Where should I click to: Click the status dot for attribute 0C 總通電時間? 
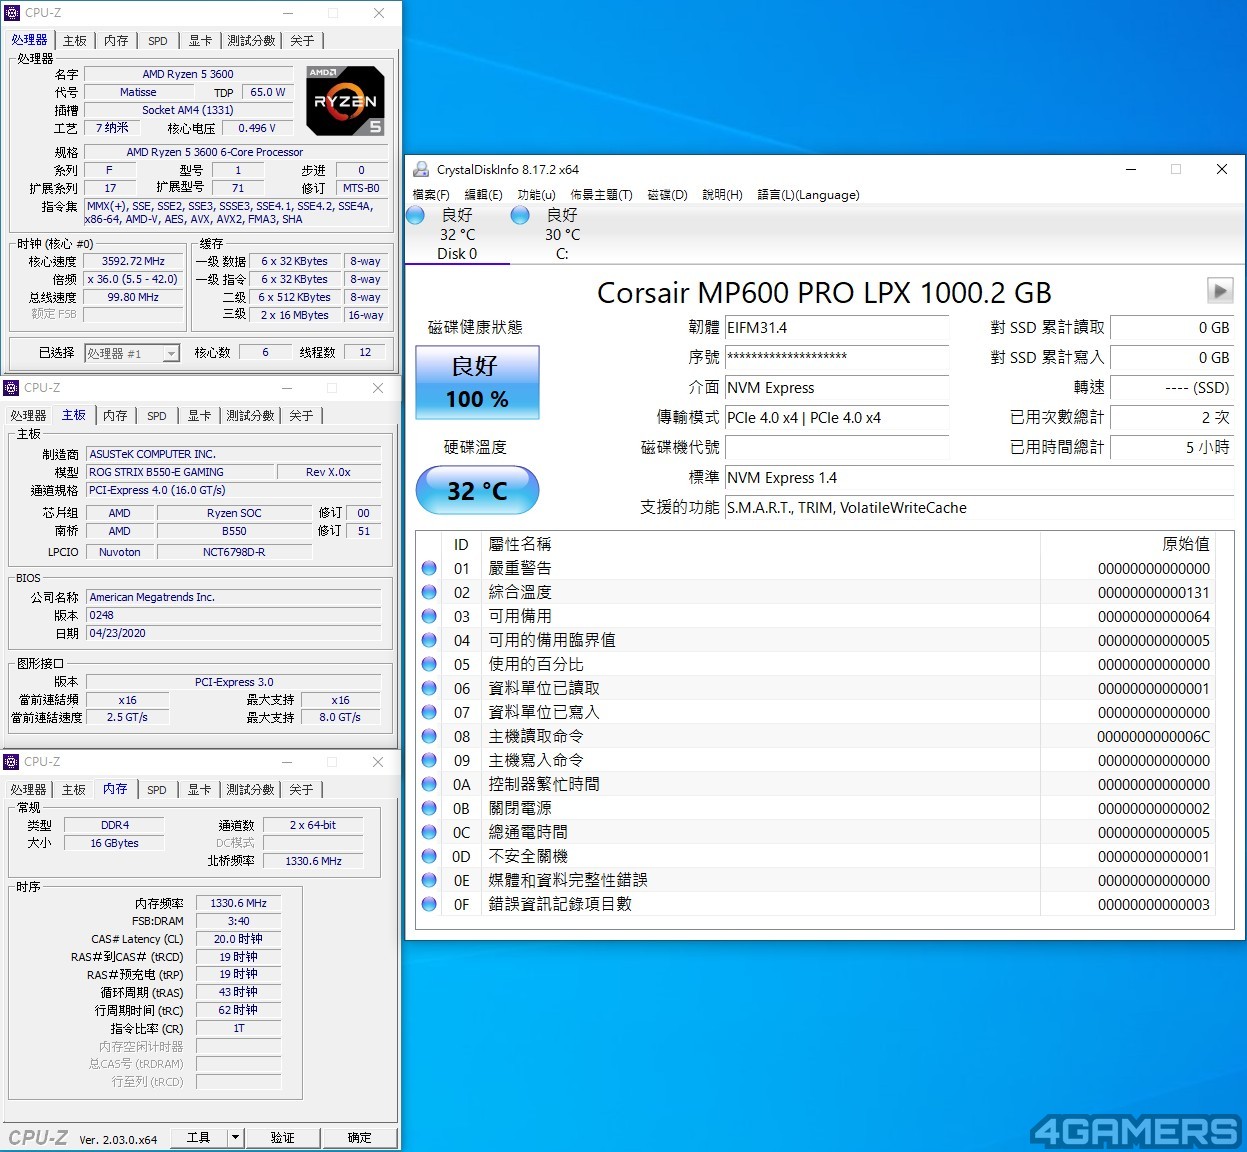point(429,832)
